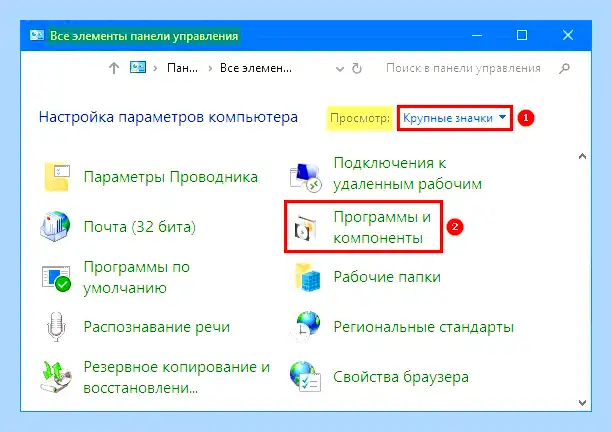Click the Просмотр: label
This screenshot has width=612, height=432.
(359, 118)
